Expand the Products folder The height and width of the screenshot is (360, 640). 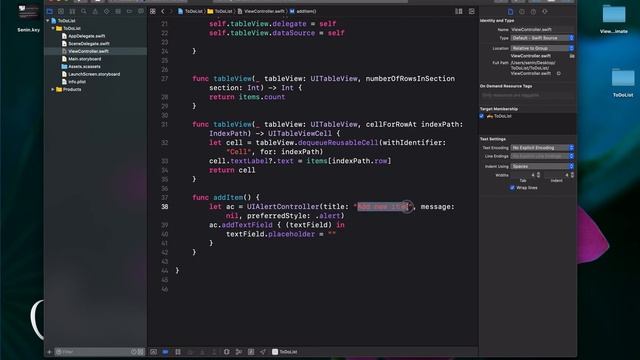(53, 89)
